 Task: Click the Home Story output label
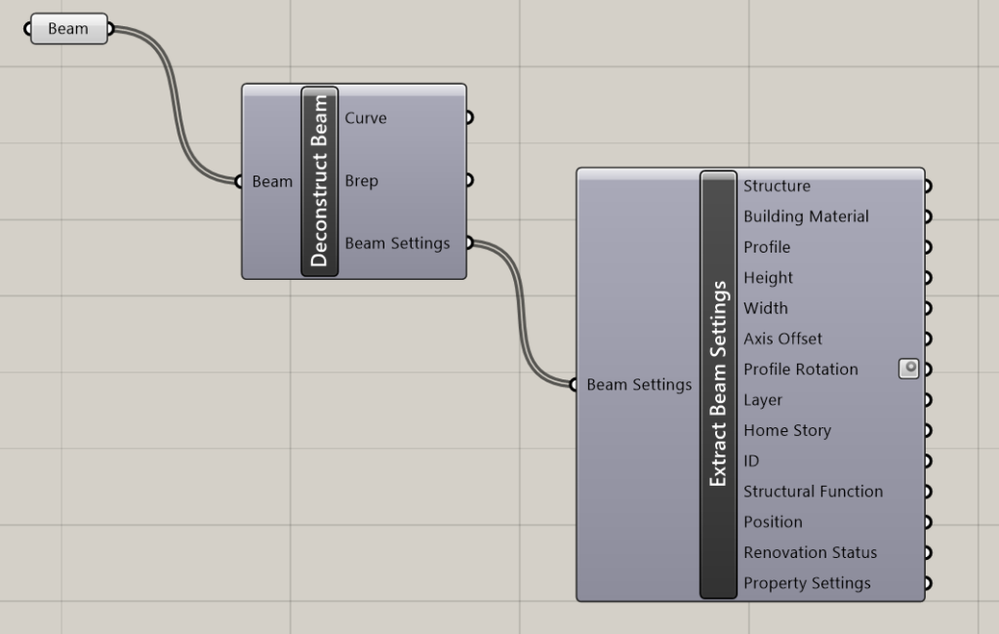pyautogui.click(x=787, y=431)
